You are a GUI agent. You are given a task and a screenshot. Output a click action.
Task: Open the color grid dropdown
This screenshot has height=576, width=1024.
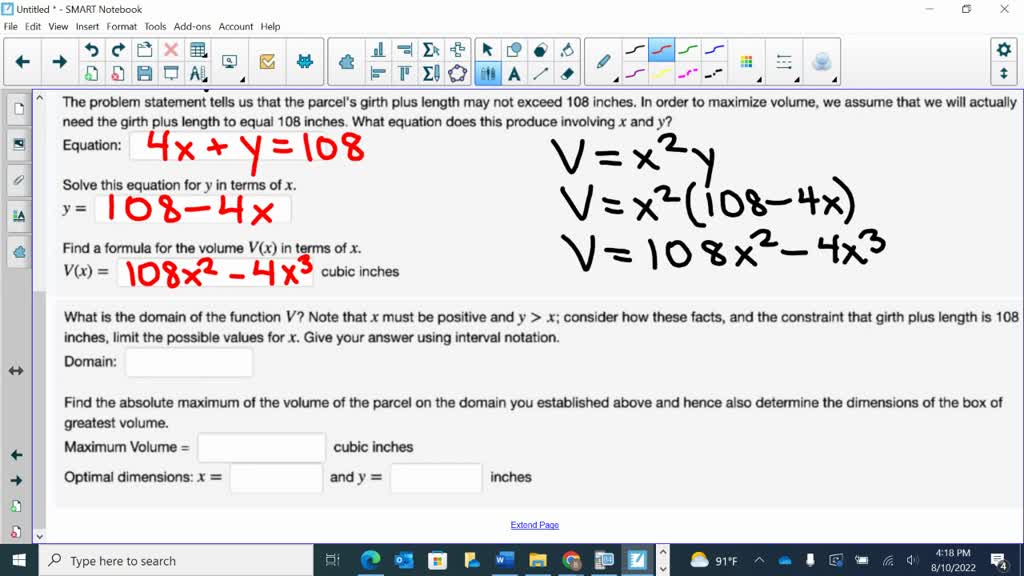click(747, 62)
